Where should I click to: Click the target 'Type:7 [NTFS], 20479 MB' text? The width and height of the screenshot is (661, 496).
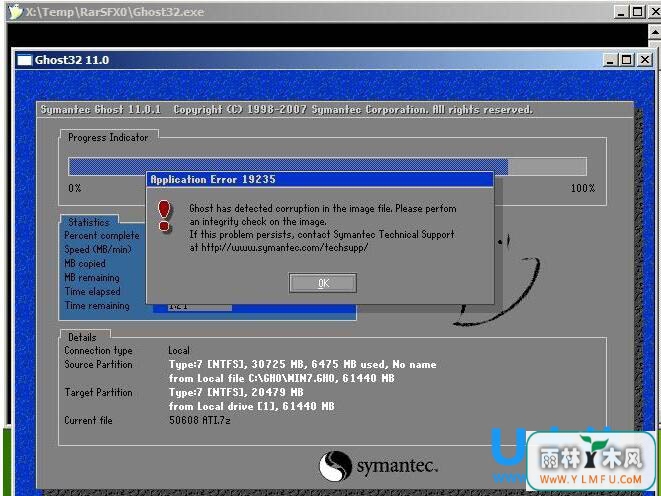point(236,392)
